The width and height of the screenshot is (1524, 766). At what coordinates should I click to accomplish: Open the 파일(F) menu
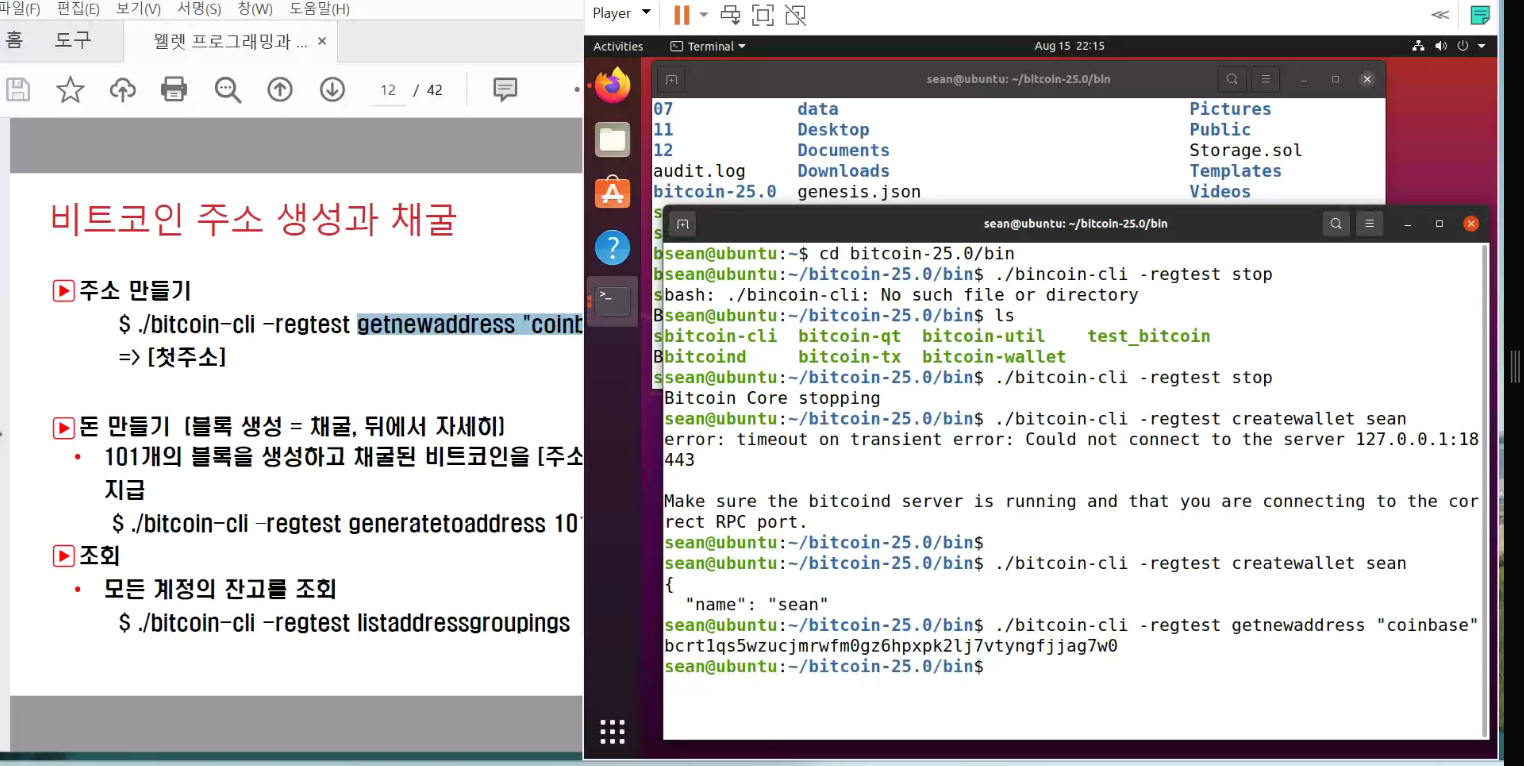click(19, 9)
